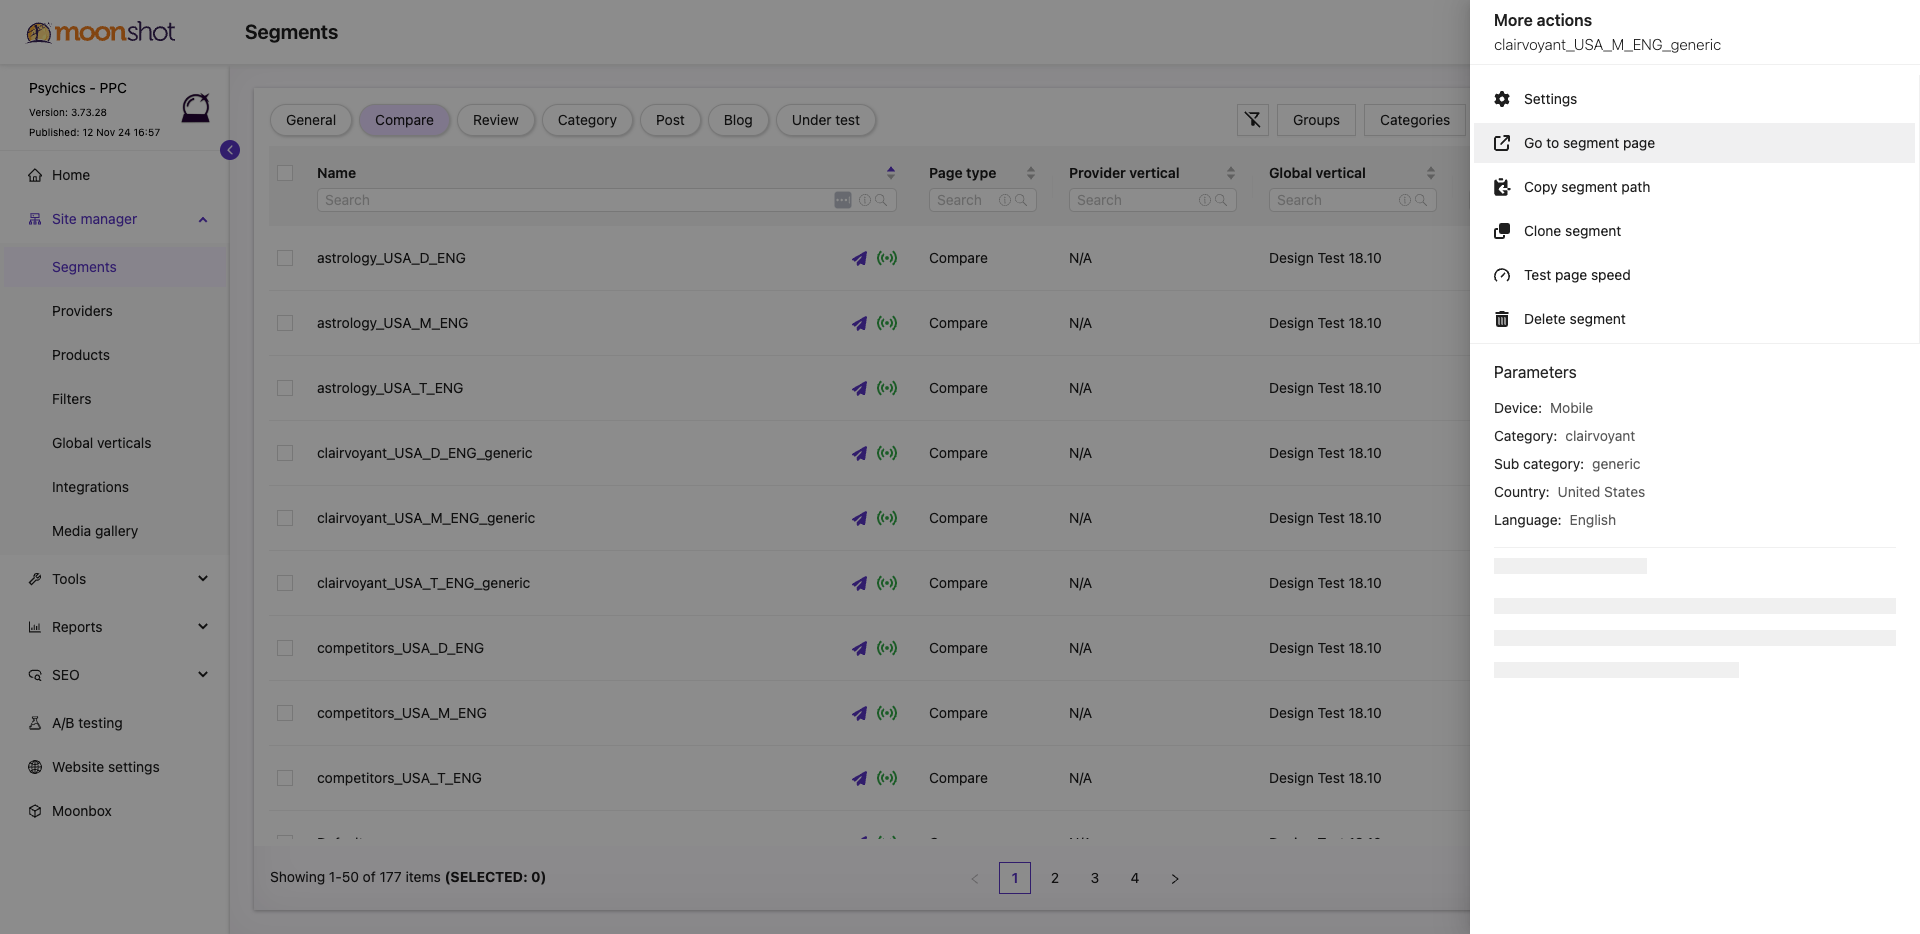1920x934 pixels.
Task: Click the paper plane icon for clairvoyant_USA_D_ENG_generic
Action: (859, 453)
